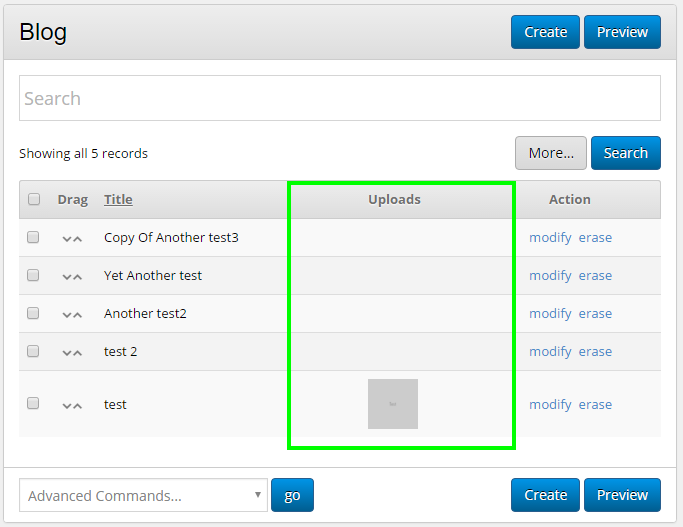Focus the Search text field
The image size is (683, 527).
click(340, 99)
